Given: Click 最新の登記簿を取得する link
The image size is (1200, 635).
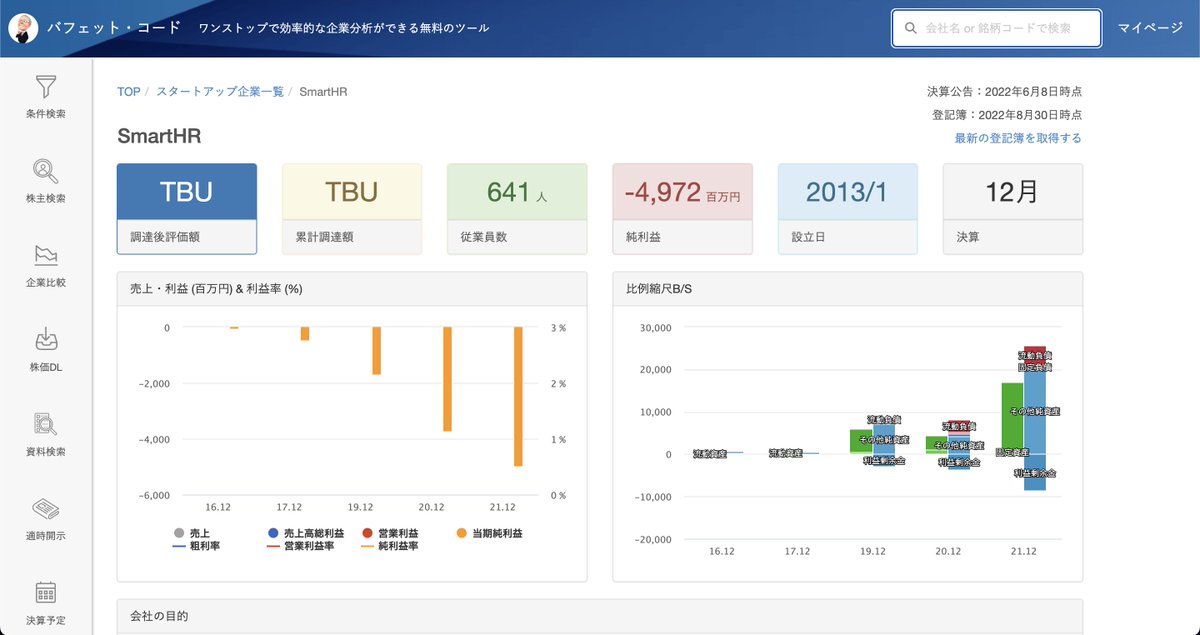Looking at the screenshot, I should point(1018,138).
